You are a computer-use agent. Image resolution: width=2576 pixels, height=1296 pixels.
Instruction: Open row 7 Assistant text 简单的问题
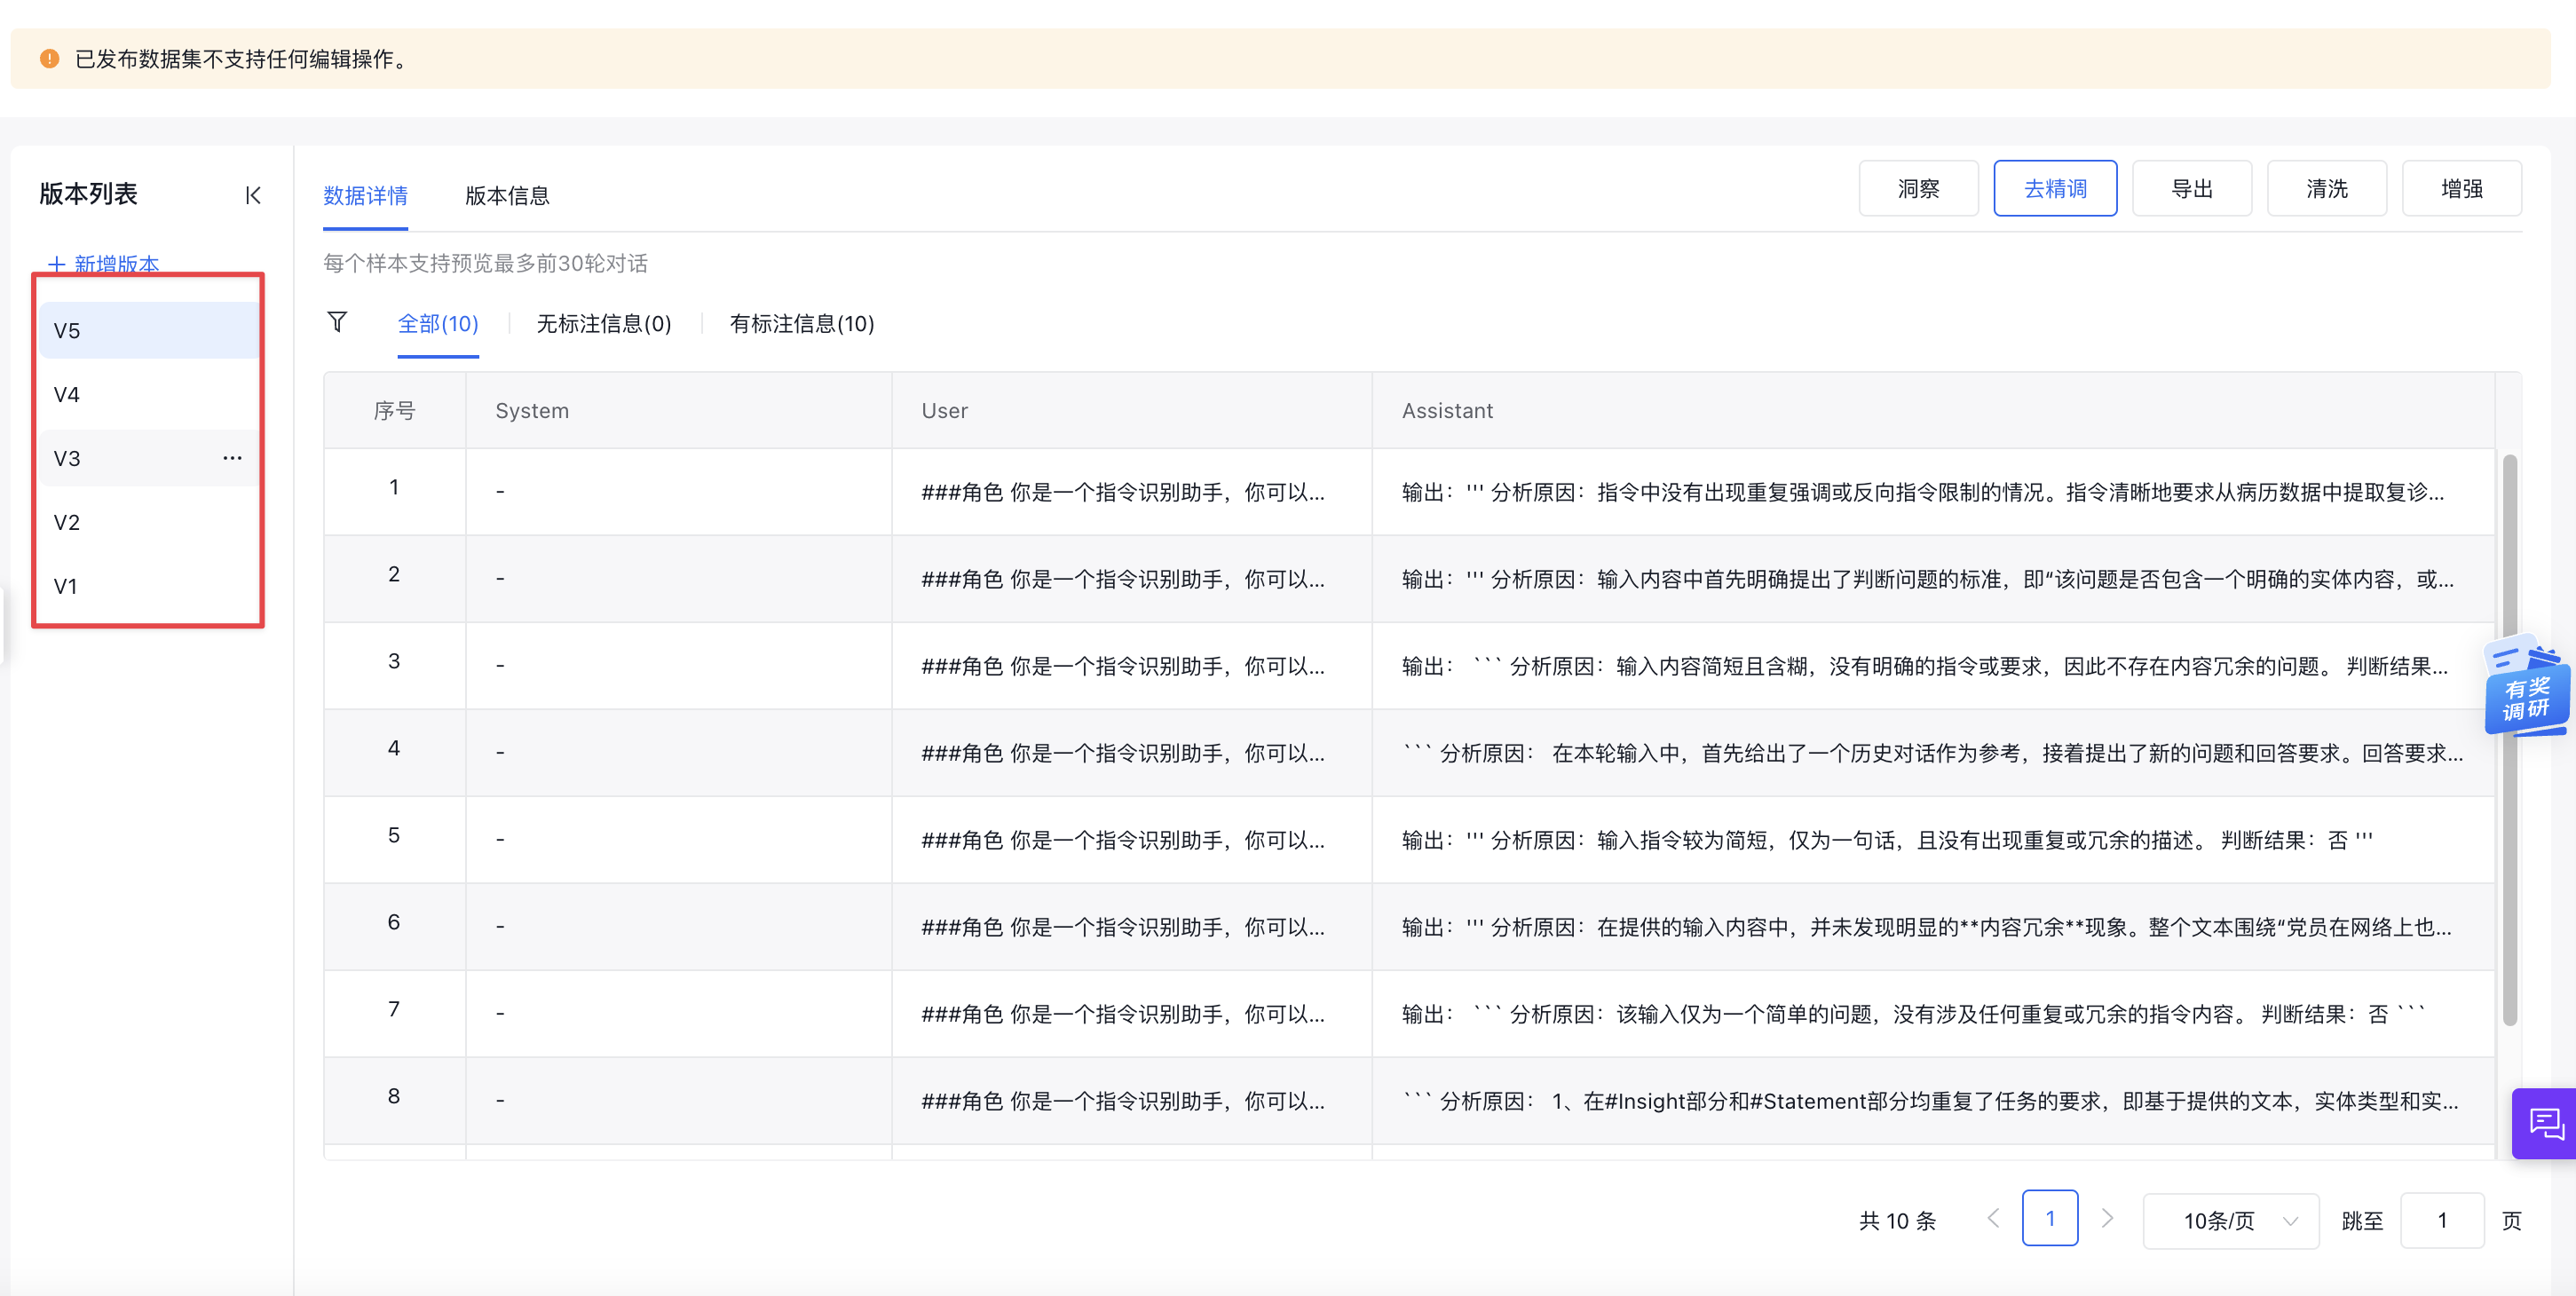point(1914,1014)
